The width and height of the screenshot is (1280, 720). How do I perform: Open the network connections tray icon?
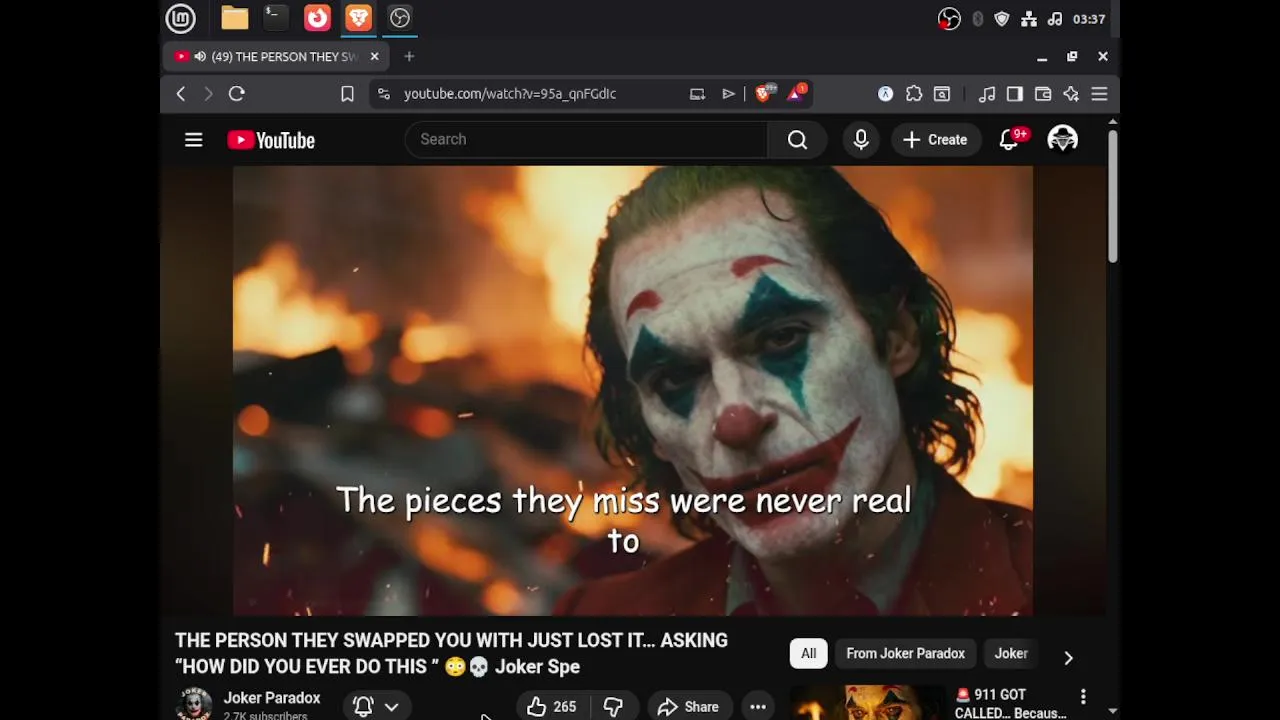[x=1029, y=19]
